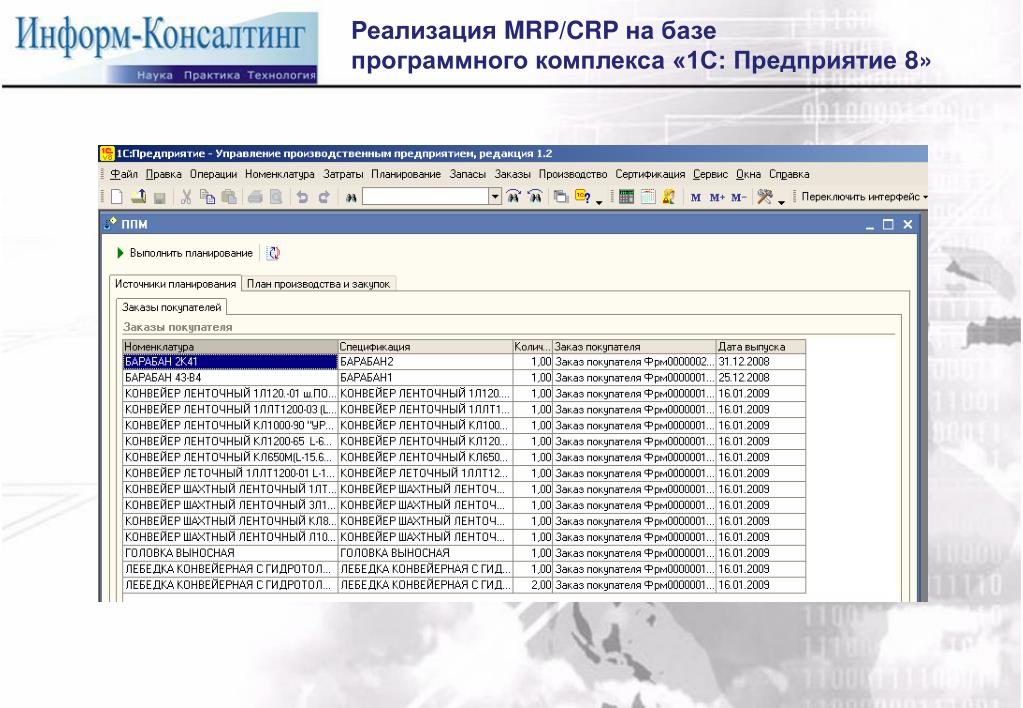Open the Планирование menu
The width and height of the screenshot is (1023, 708).
point(406,174)
